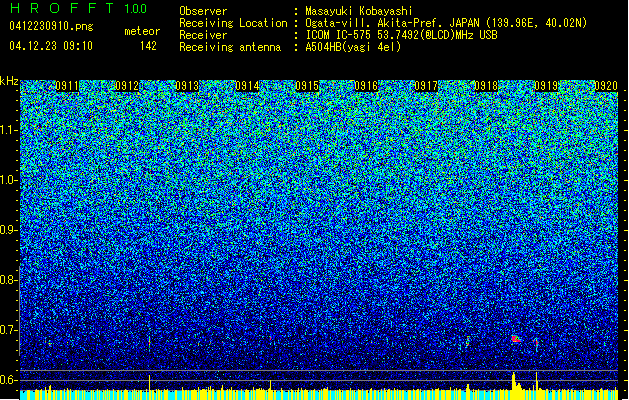Select antenna text A504HB(yagi 4el)
629x400 pixels.
pos(353,47)
